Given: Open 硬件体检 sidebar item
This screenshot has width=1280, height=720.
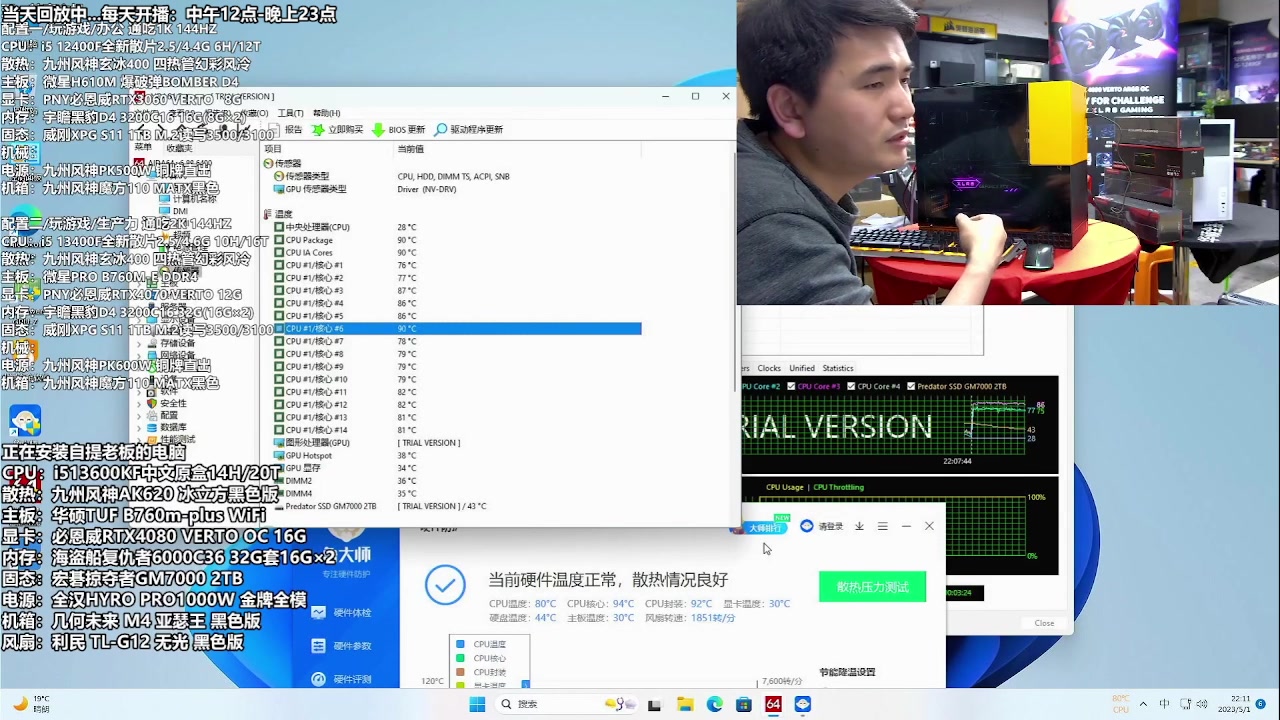Looking at the screenshot, I should [342, 613].
